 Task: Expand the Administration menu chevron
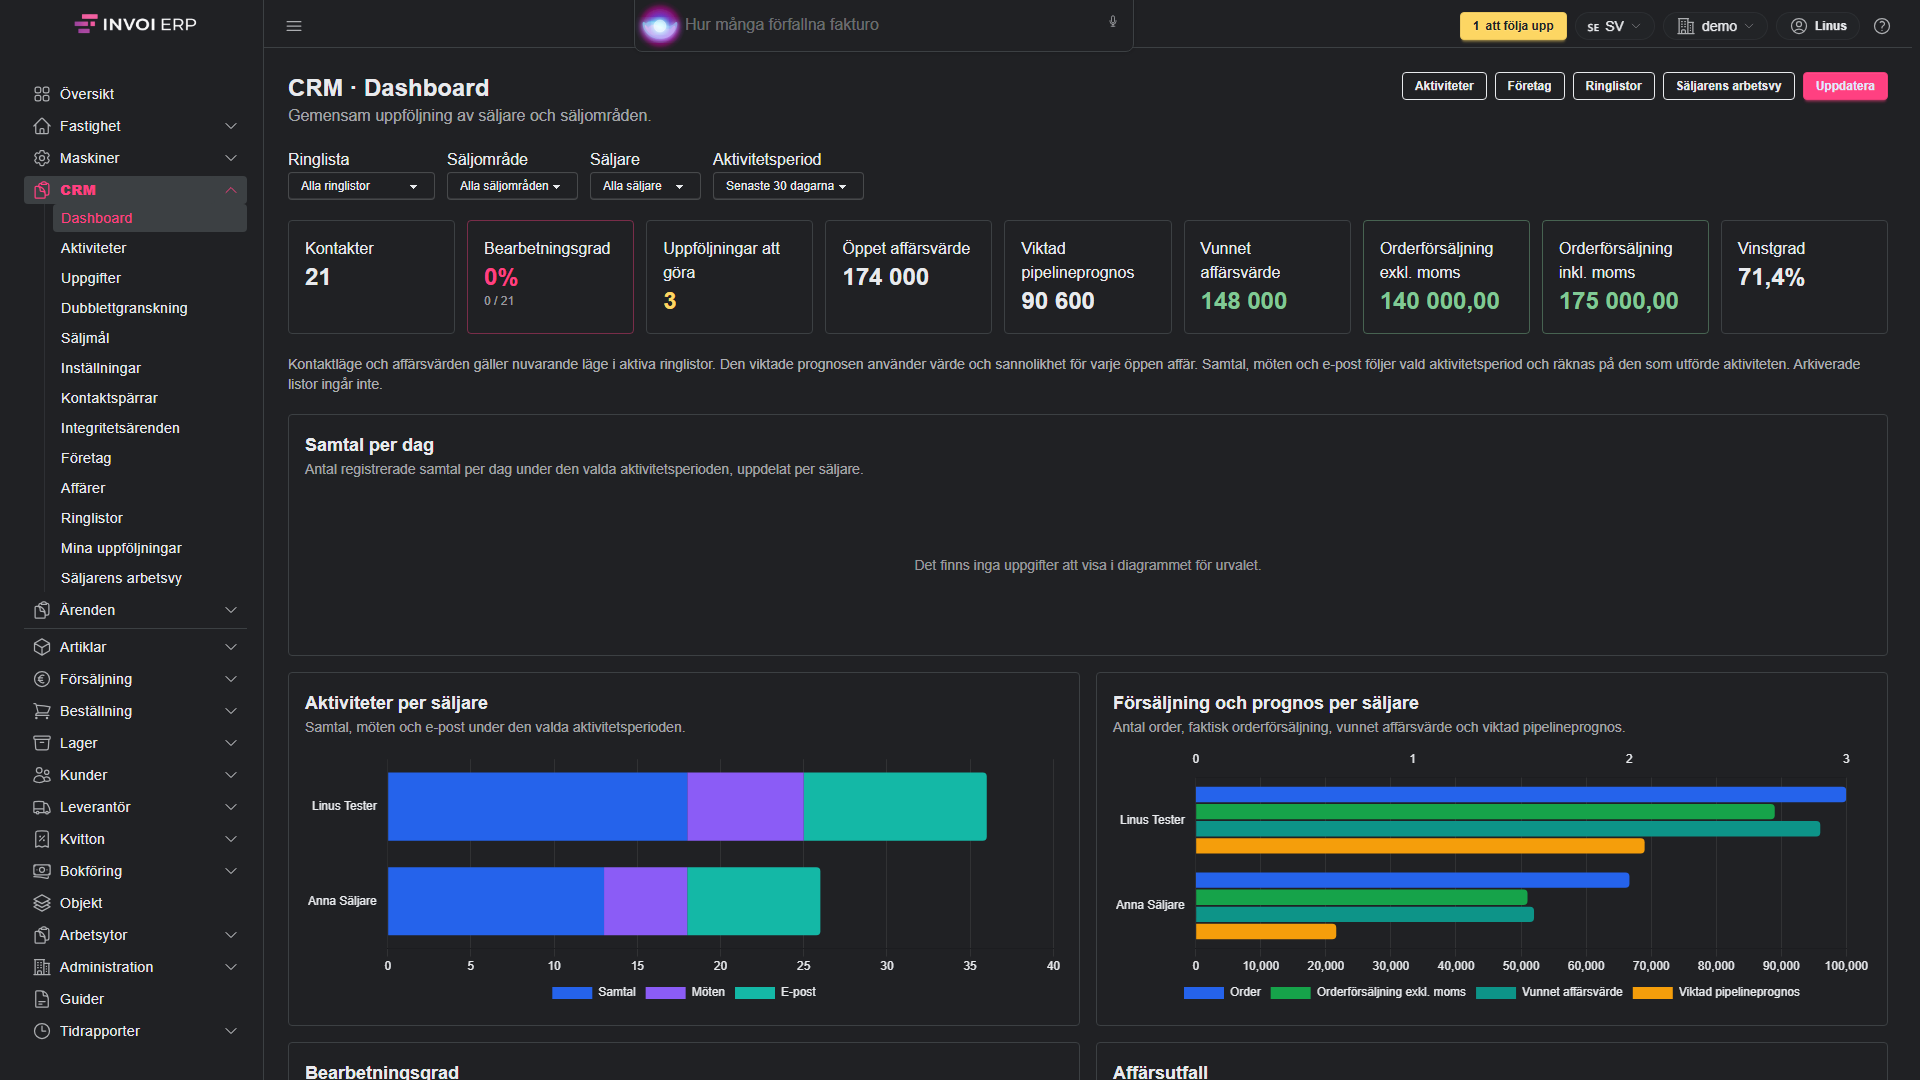click(231, 967)
